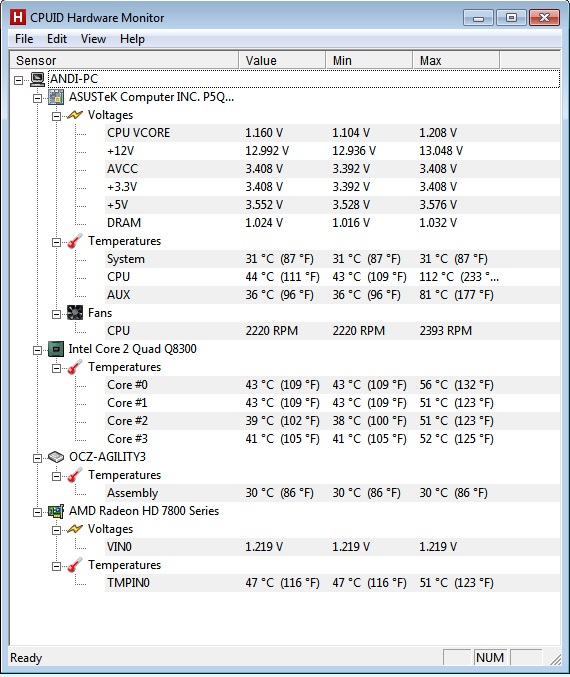Select the Core #2 row
Screen dimensions: 570x677
(x=332, y=421)
